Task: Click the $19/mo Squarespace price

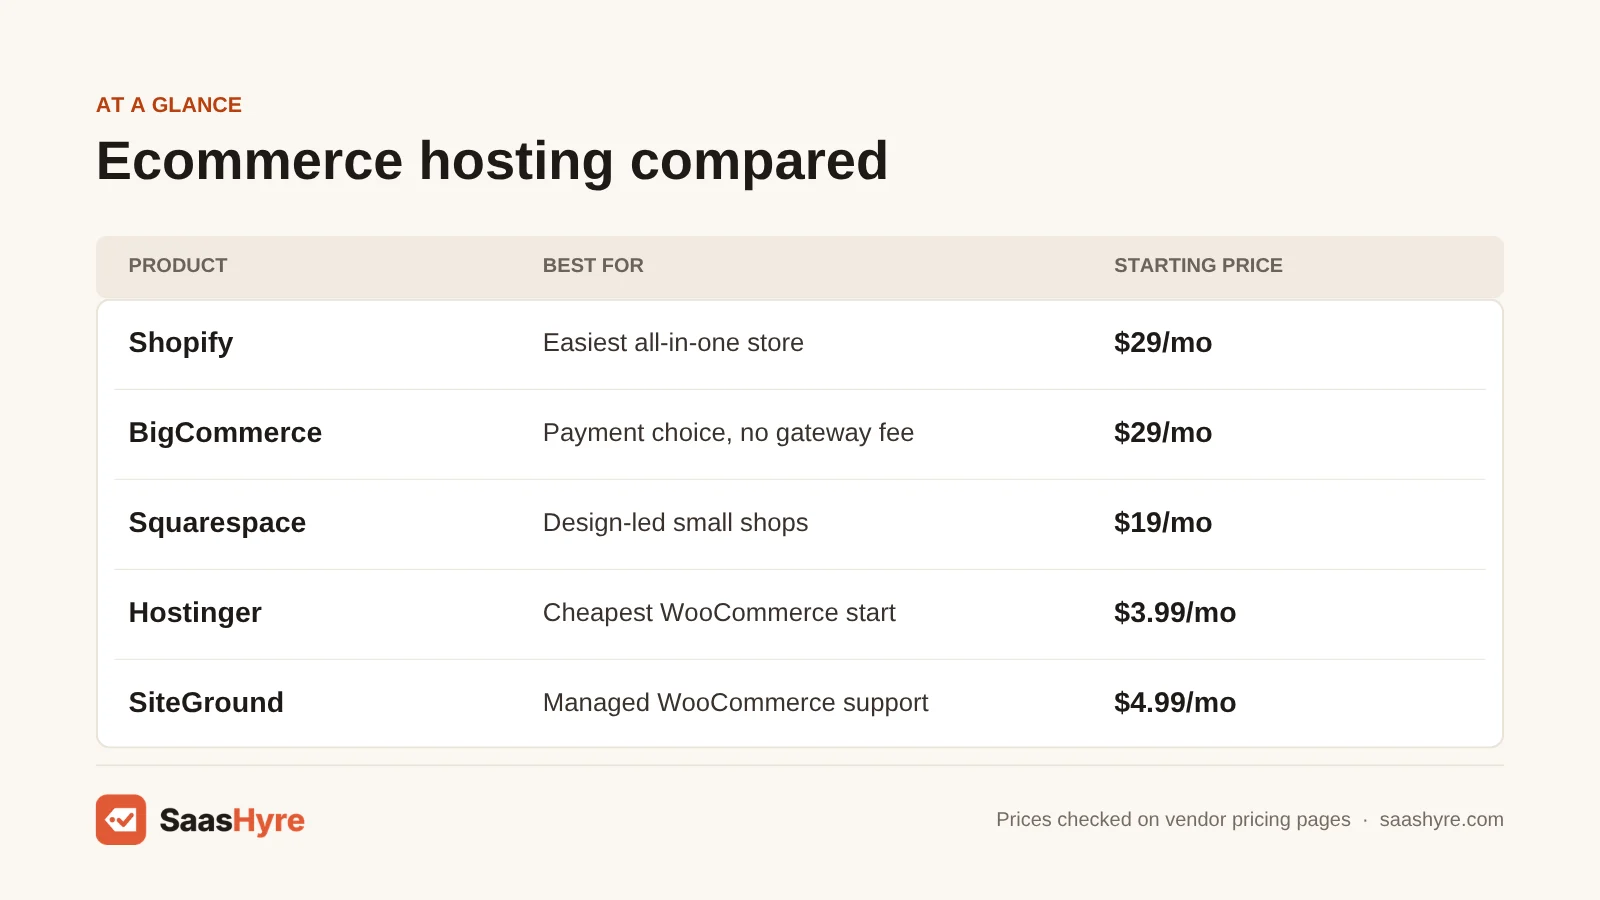Action: [x=1163, y=522]
